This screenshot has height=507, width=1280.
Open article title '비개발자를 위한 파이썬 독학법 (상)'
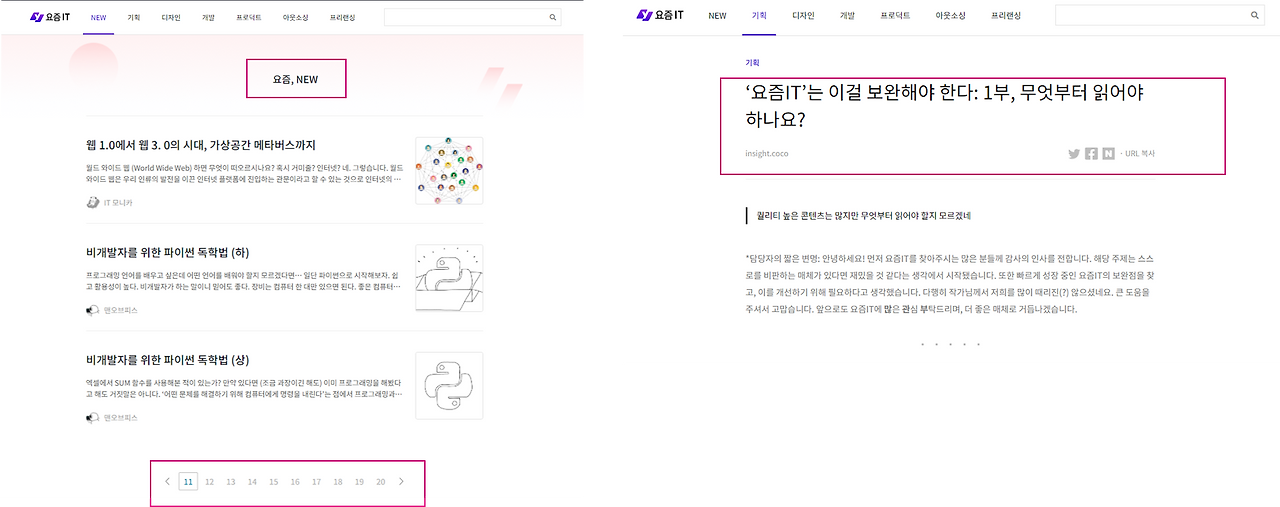point(168,359)
